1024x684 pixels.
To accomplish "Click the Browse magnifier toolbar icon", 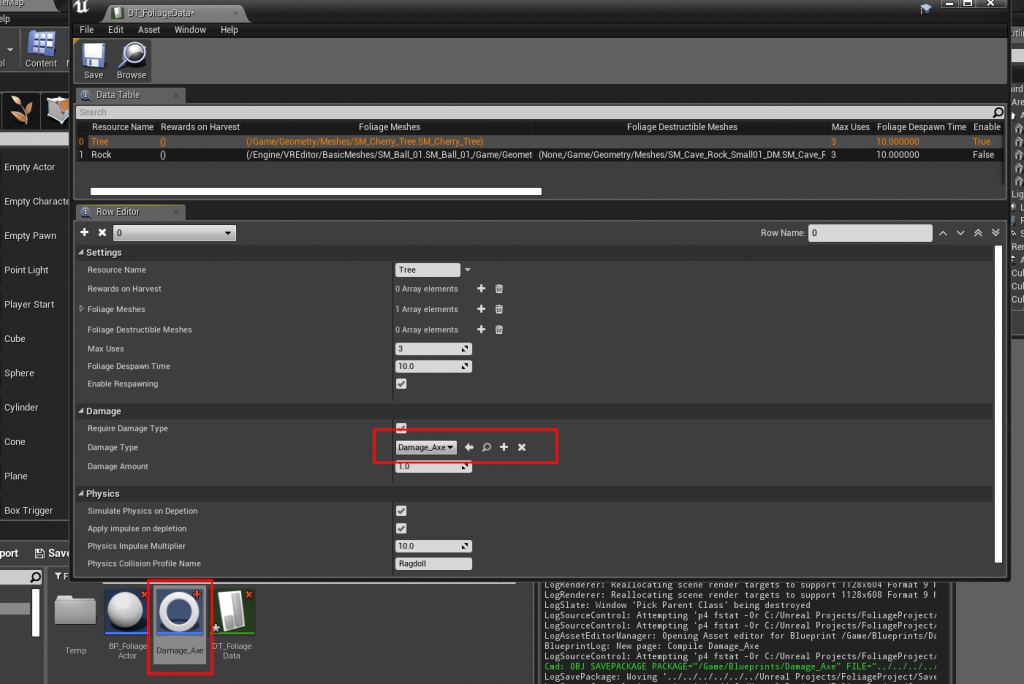I will click(x=131, y=61).
